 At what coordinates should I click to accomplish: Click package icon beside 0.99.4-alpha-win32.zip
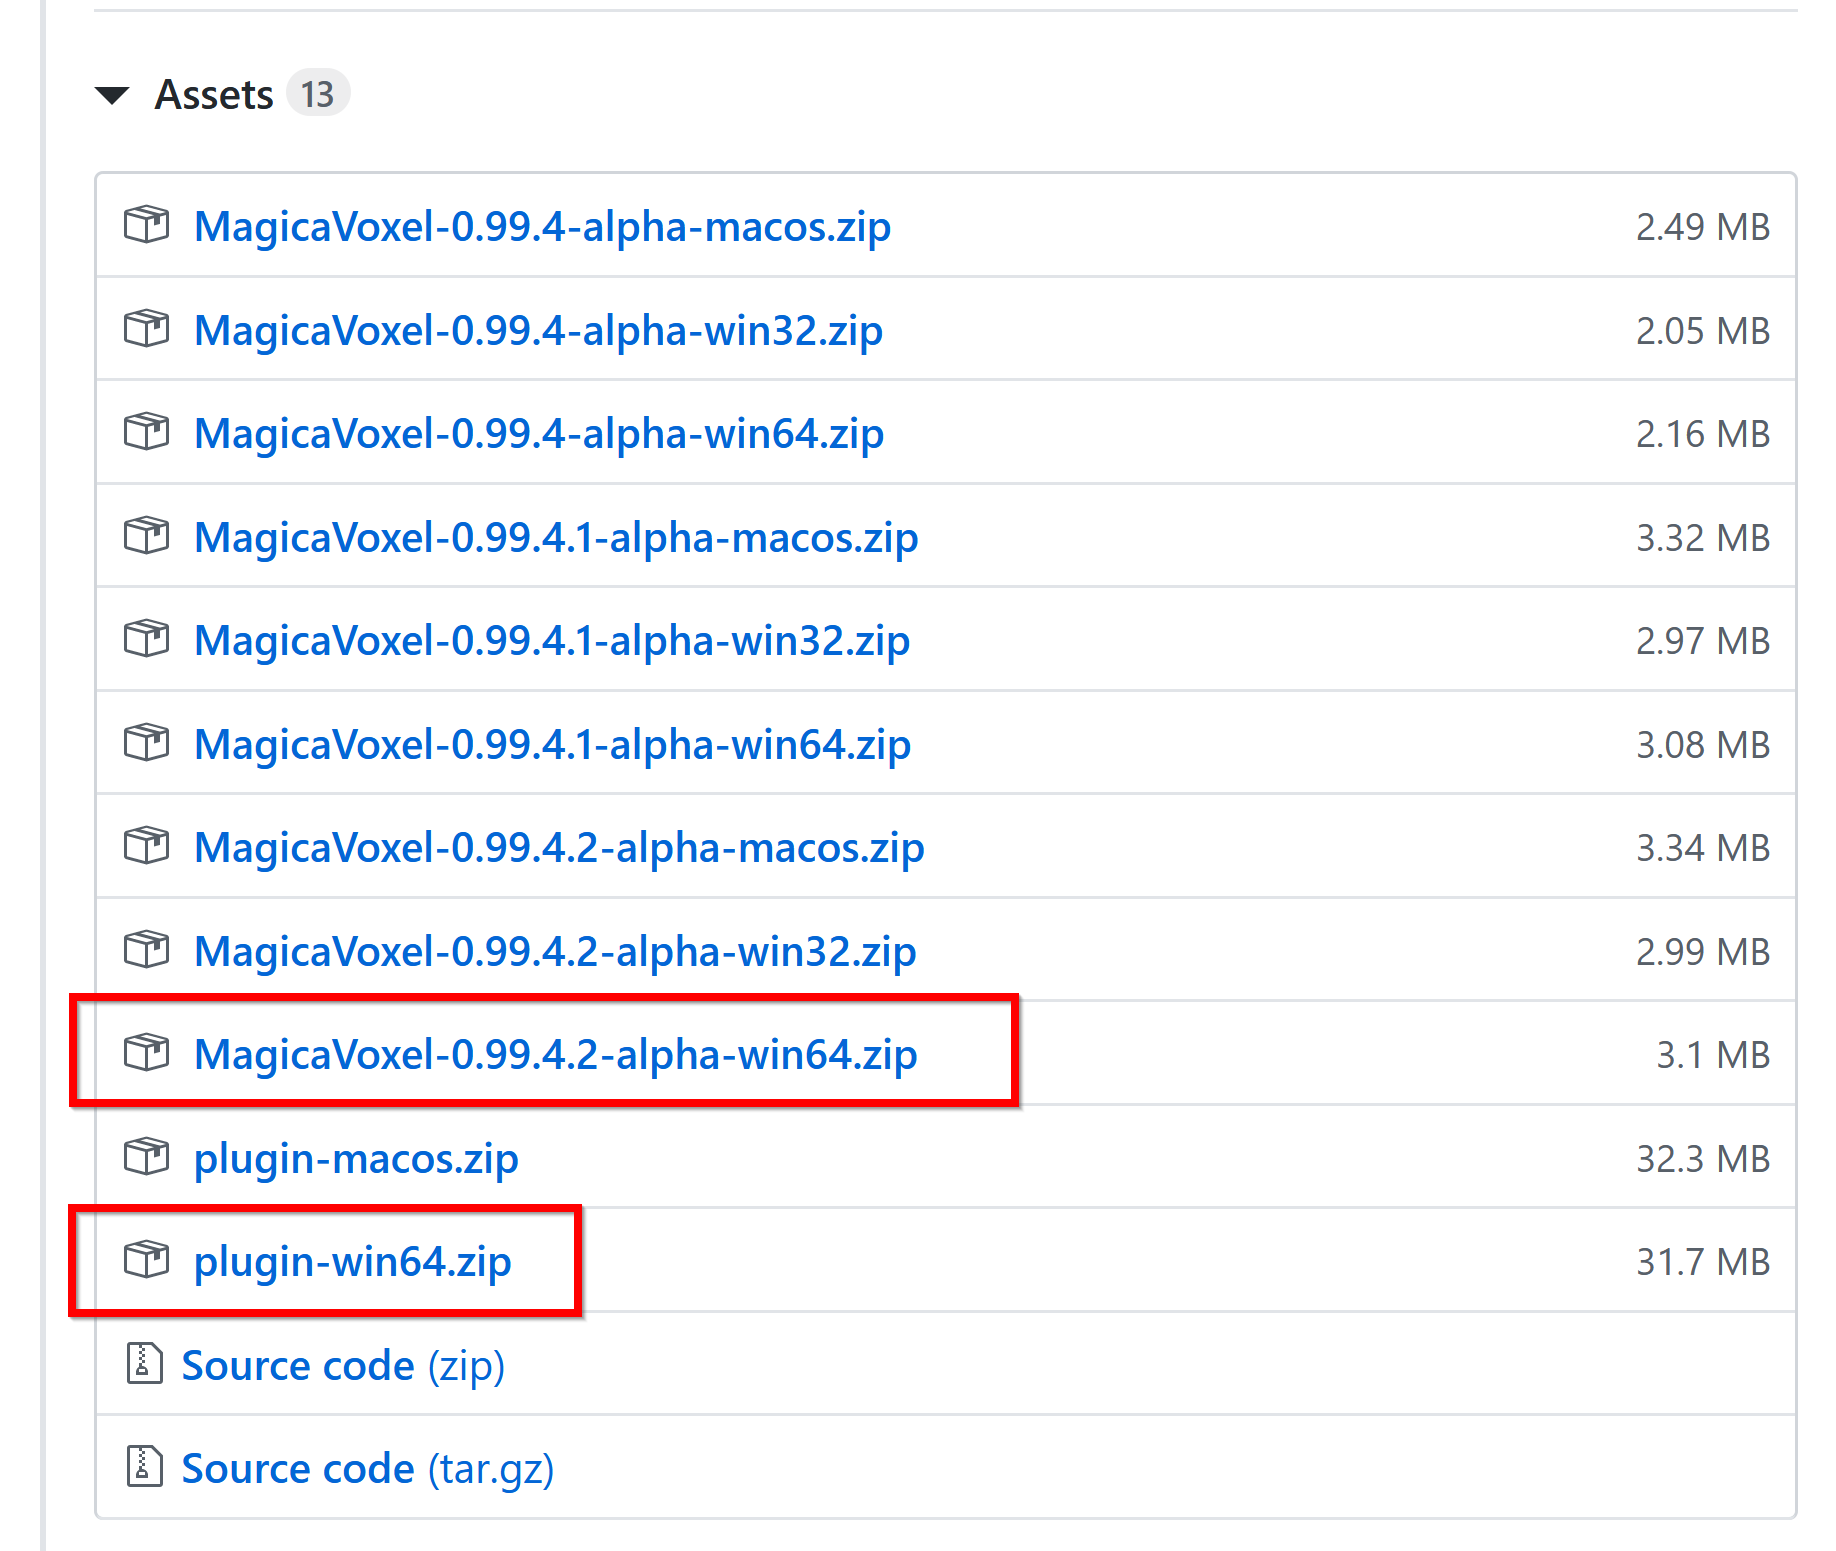click(x=147, y=328)
